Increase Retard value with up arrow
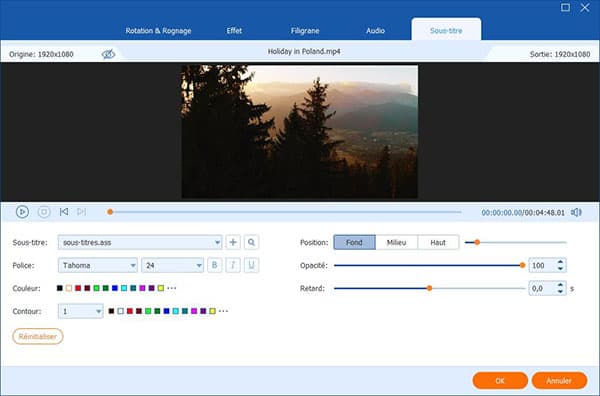Viewport: 600px width, 396px height. point(560,285)
